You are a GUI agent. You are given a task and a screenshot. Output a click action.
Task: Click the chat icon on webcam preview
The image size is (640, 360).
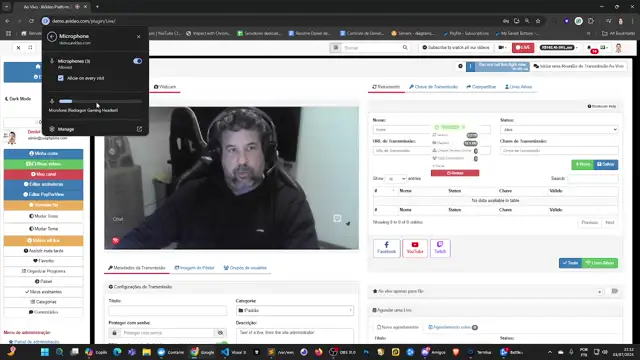pos(337,218)
